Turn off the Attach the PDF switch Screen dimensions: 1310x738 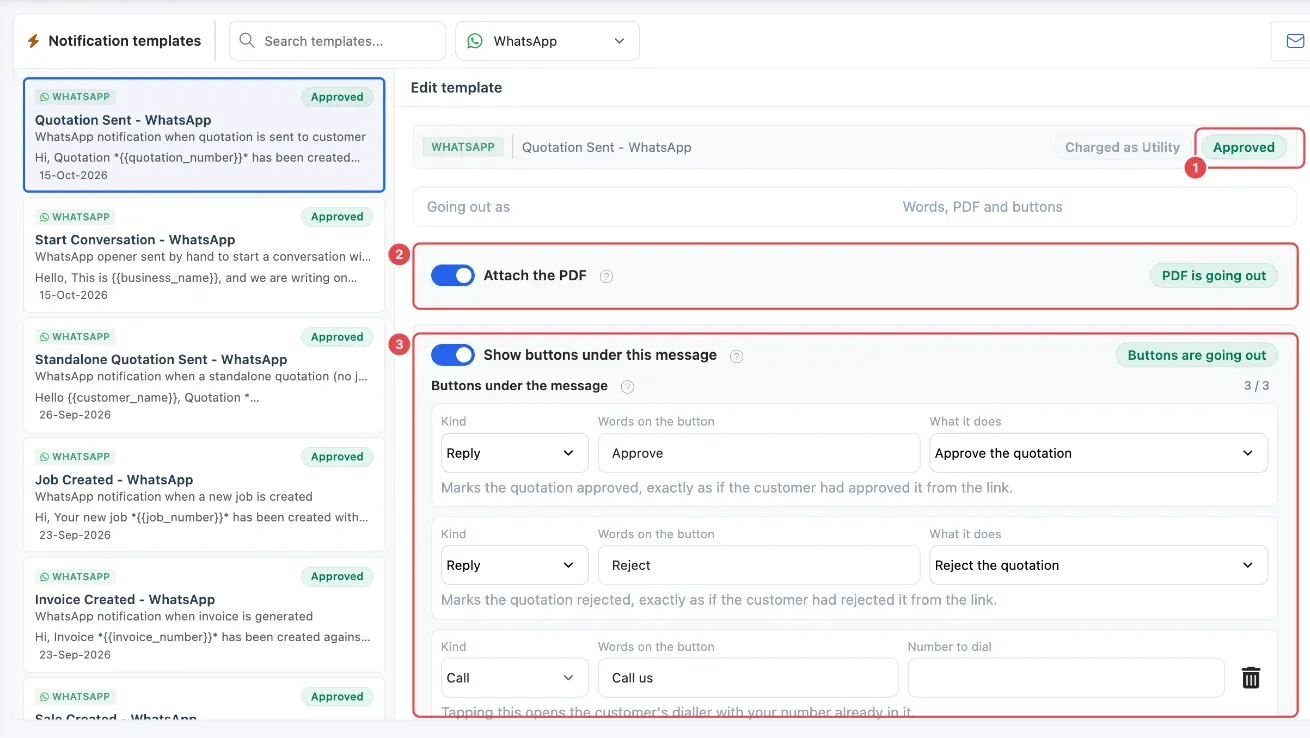pyautogui.click(x=453, y=275)
